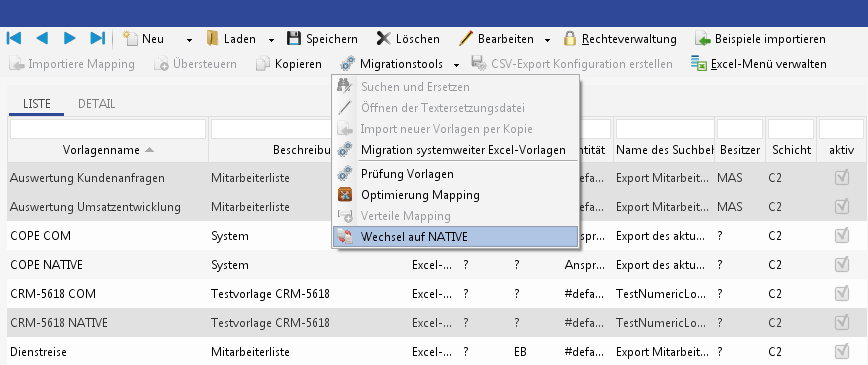Click the Optimierung Mapping tools icon
Viewport: 868px width, 365px height.
coord(345,194)
